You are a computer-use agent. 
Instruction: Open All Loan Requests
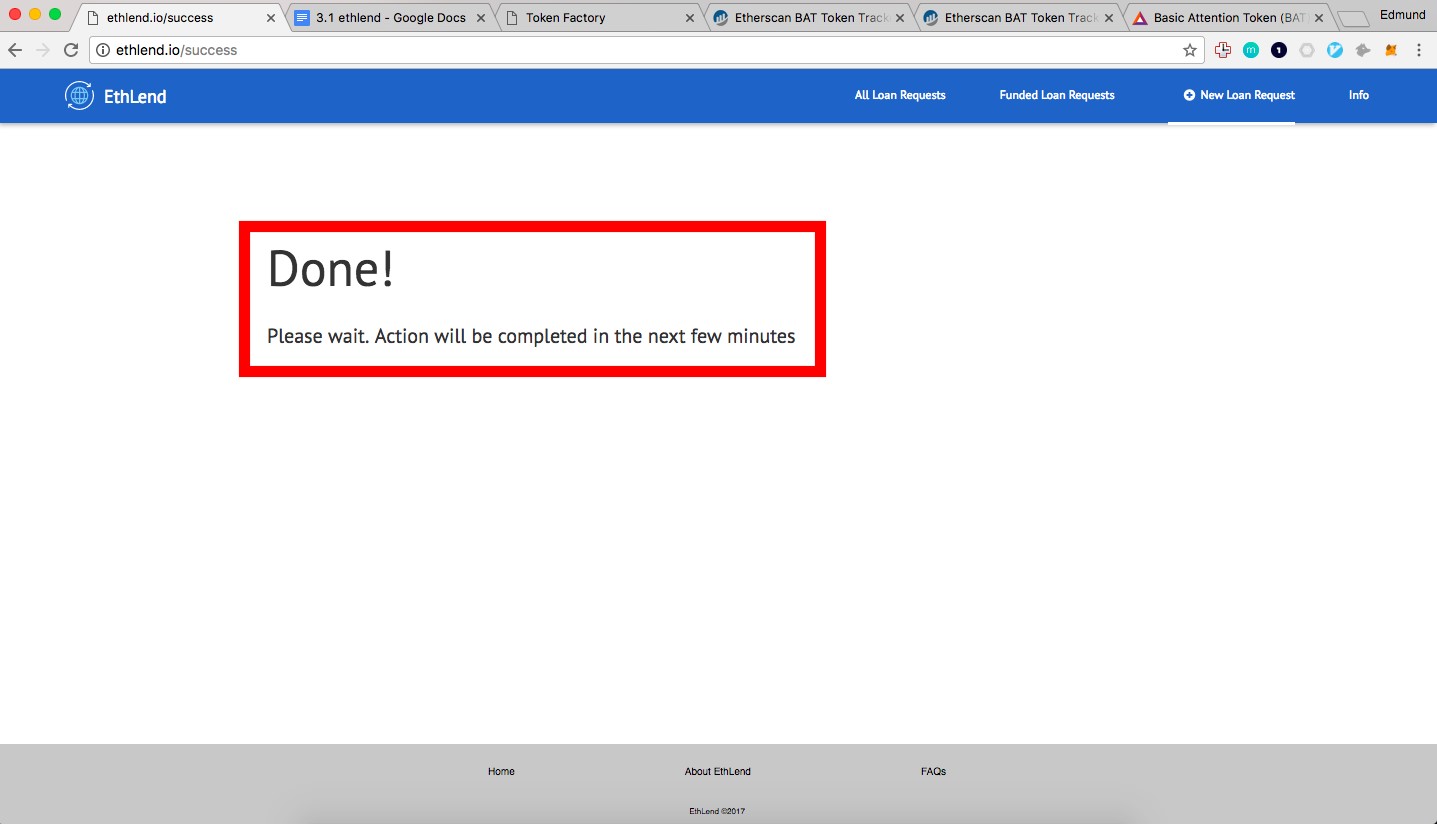pos(900,95)
